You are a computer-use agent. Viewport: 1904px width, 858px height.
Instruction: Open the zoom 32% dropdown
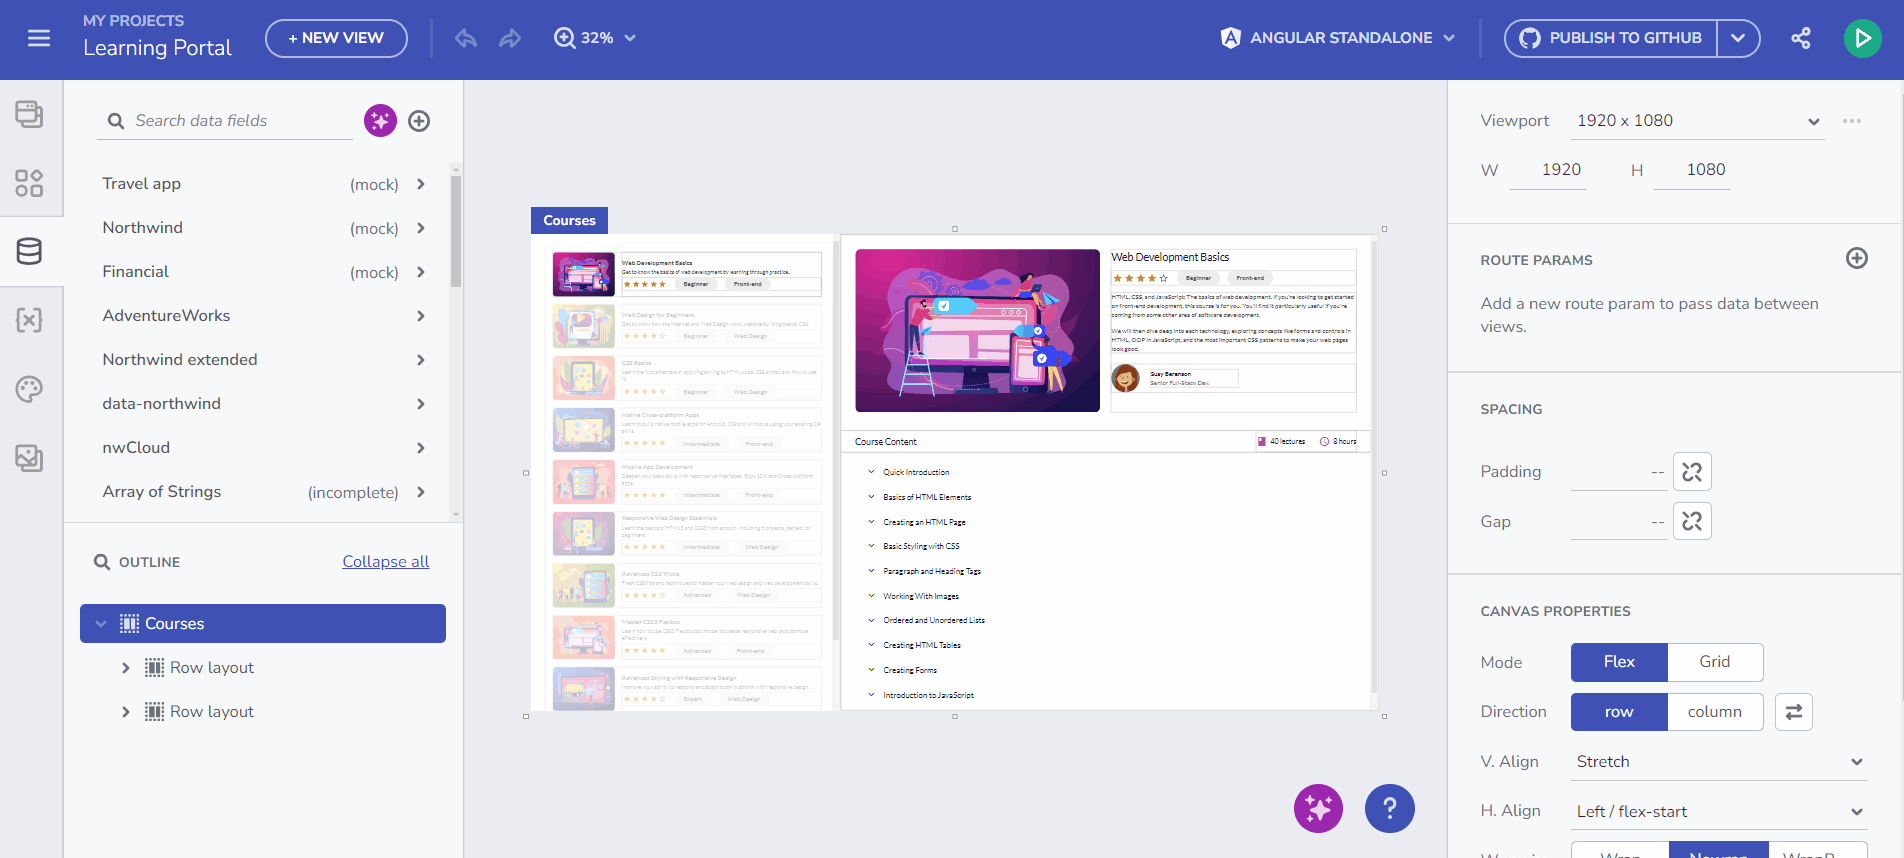coord(596,38)
